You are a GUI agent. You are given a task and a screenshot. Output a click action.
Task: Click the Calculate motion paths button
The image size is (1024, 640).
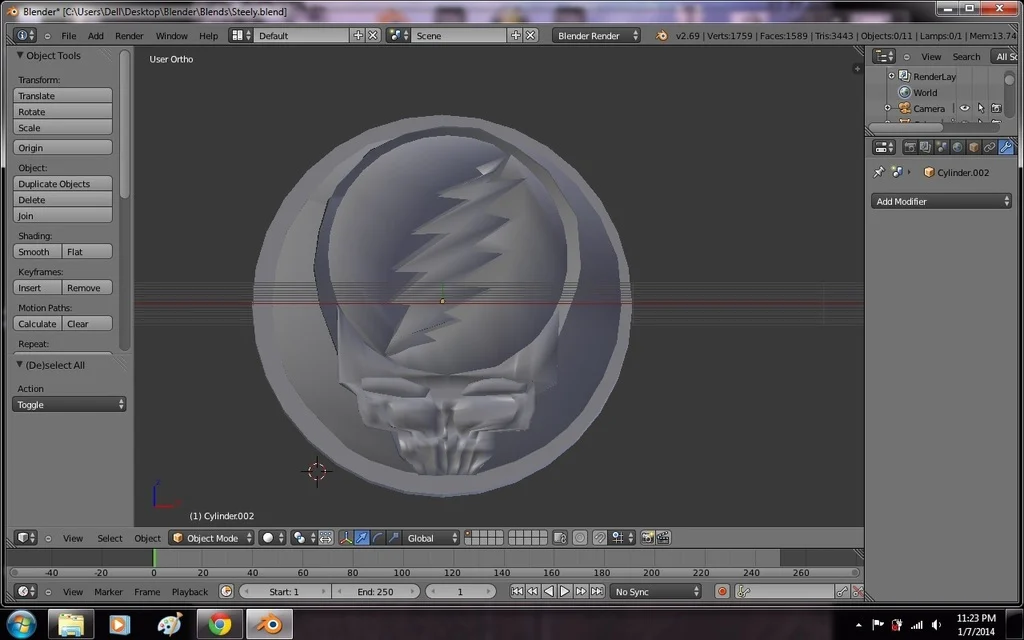coord(37,323)
